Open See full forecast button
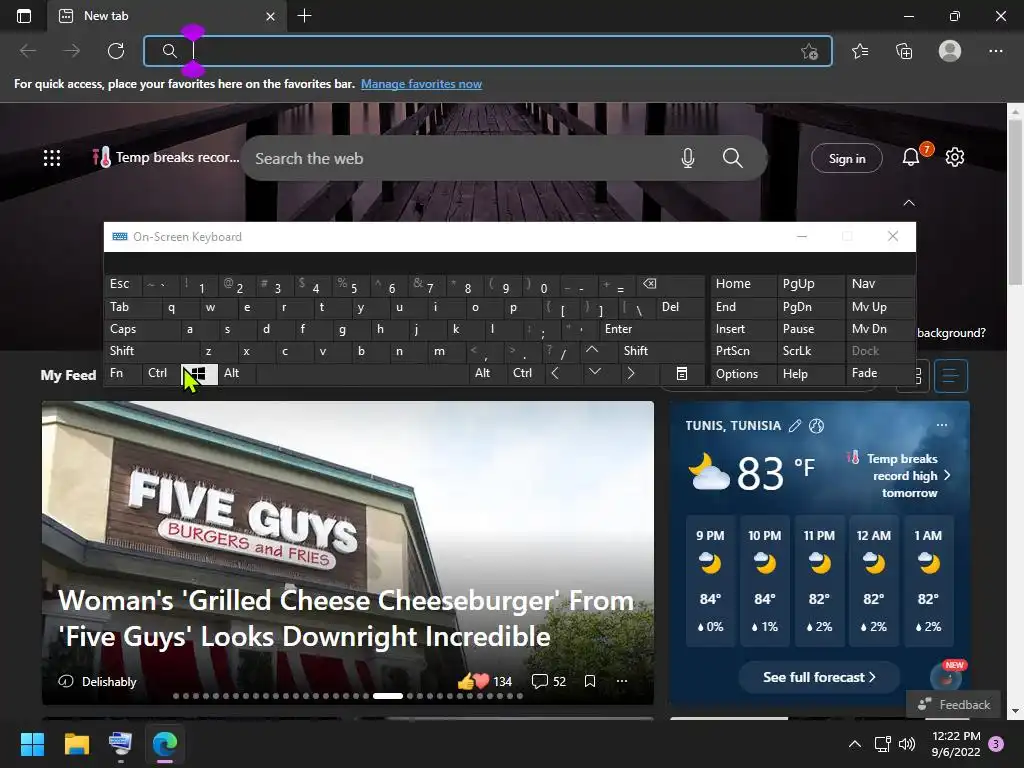1024x768 pixels. [819, 677]
